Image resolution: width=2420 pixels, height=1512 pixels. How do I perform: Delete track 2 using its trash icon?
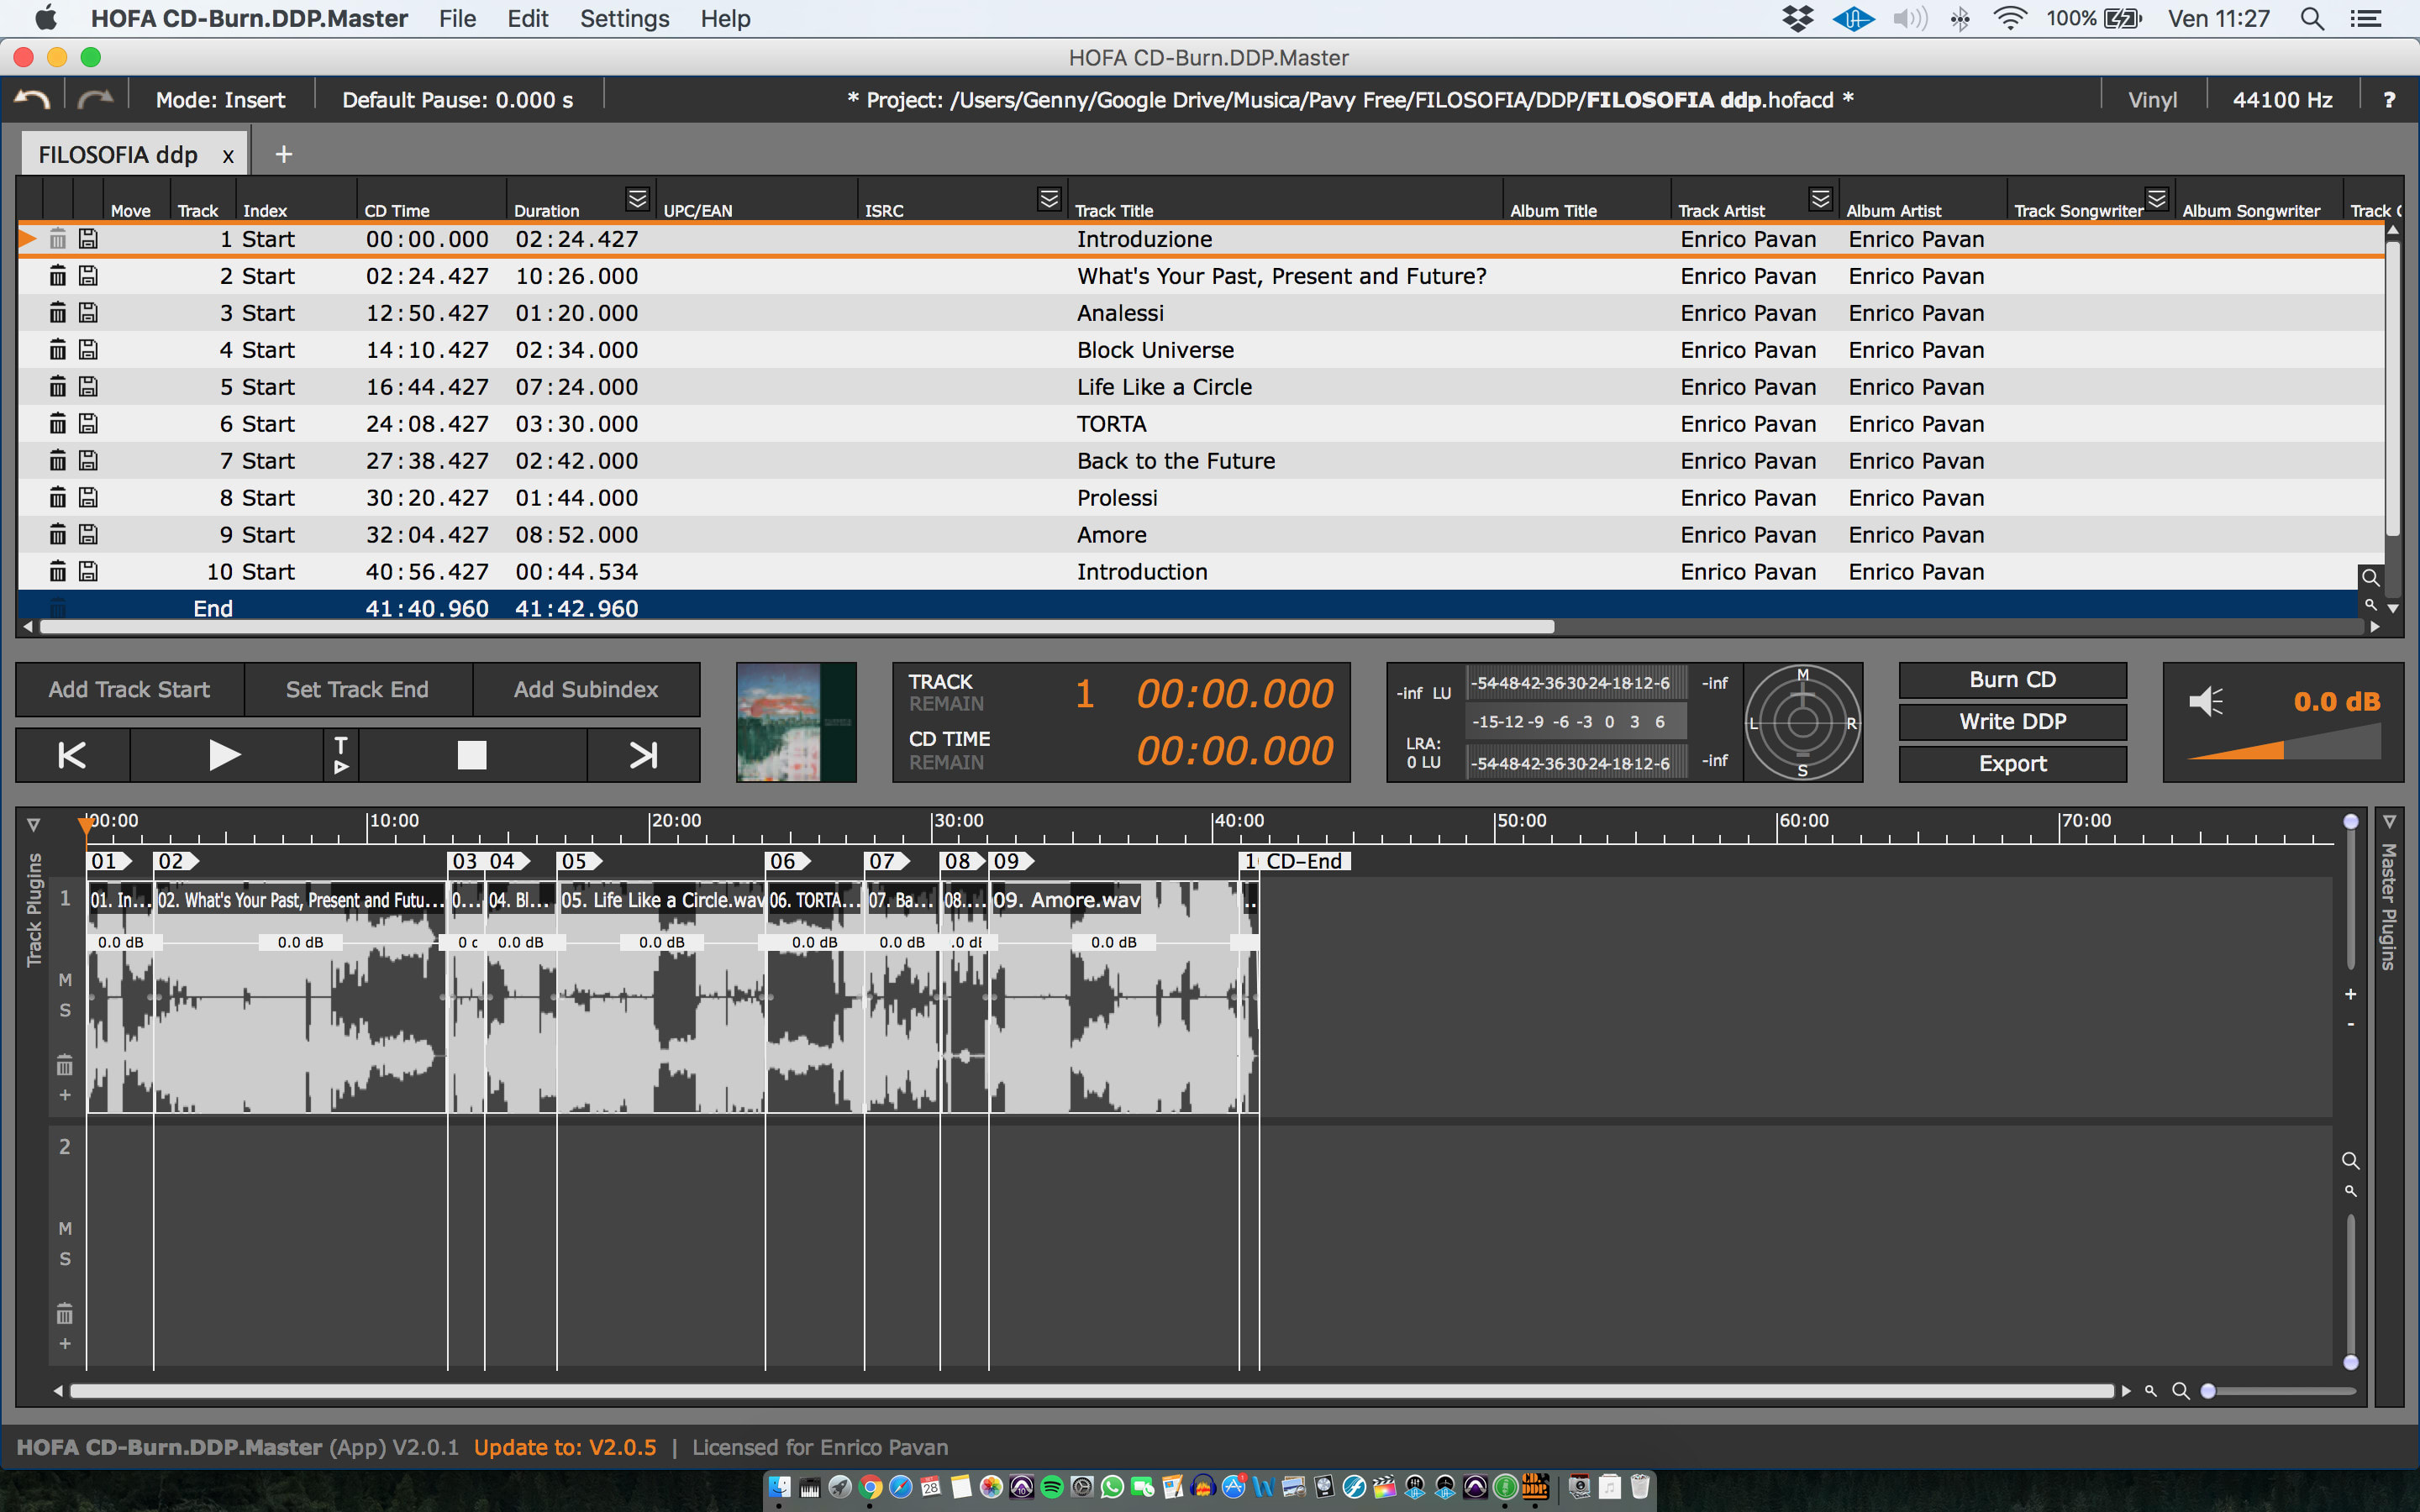(58, 275)
